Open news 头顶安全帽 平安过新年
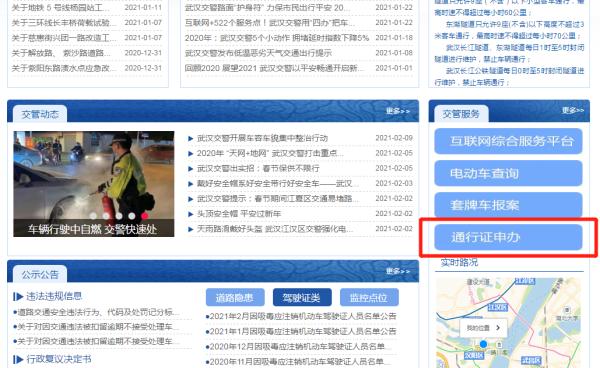600x368 pixels. (239, 214)
